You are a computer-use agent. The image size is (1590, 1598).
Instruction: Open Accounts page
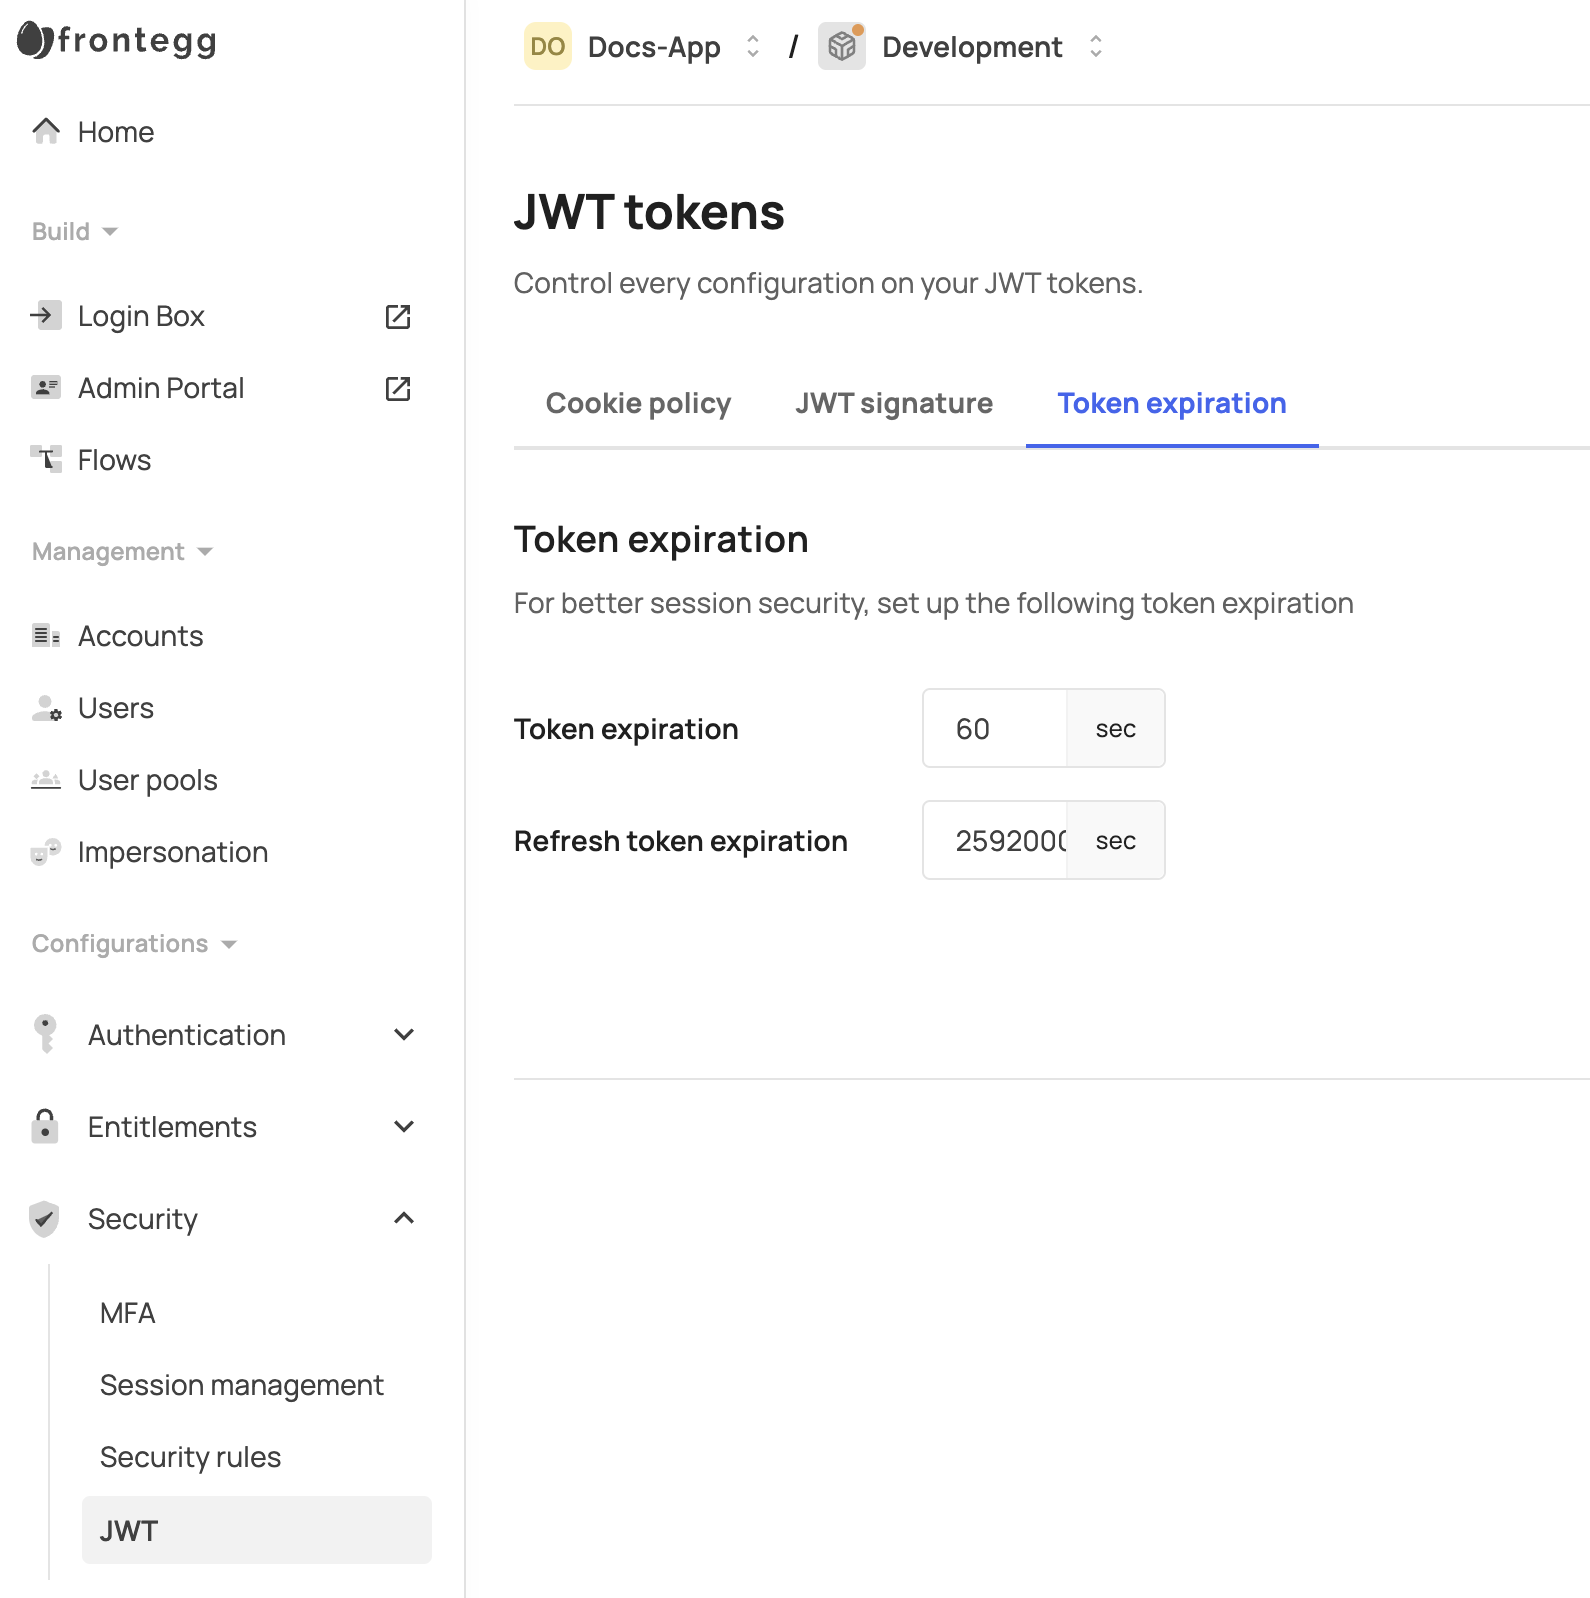[141, 636]
